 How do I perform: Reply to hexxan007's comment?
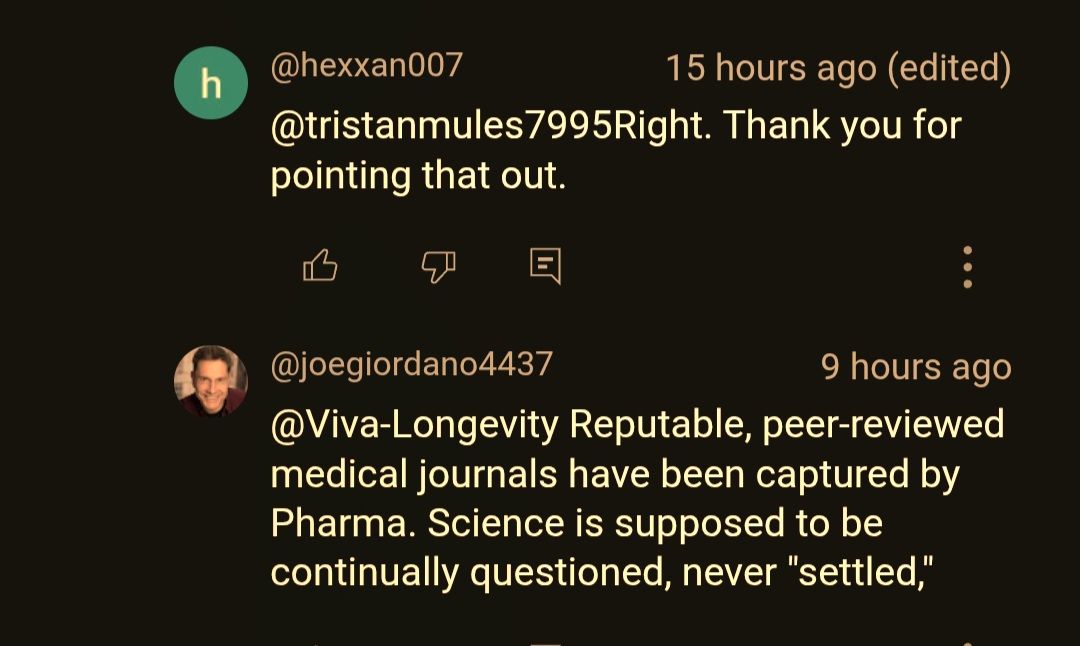[x=545, y=266]
